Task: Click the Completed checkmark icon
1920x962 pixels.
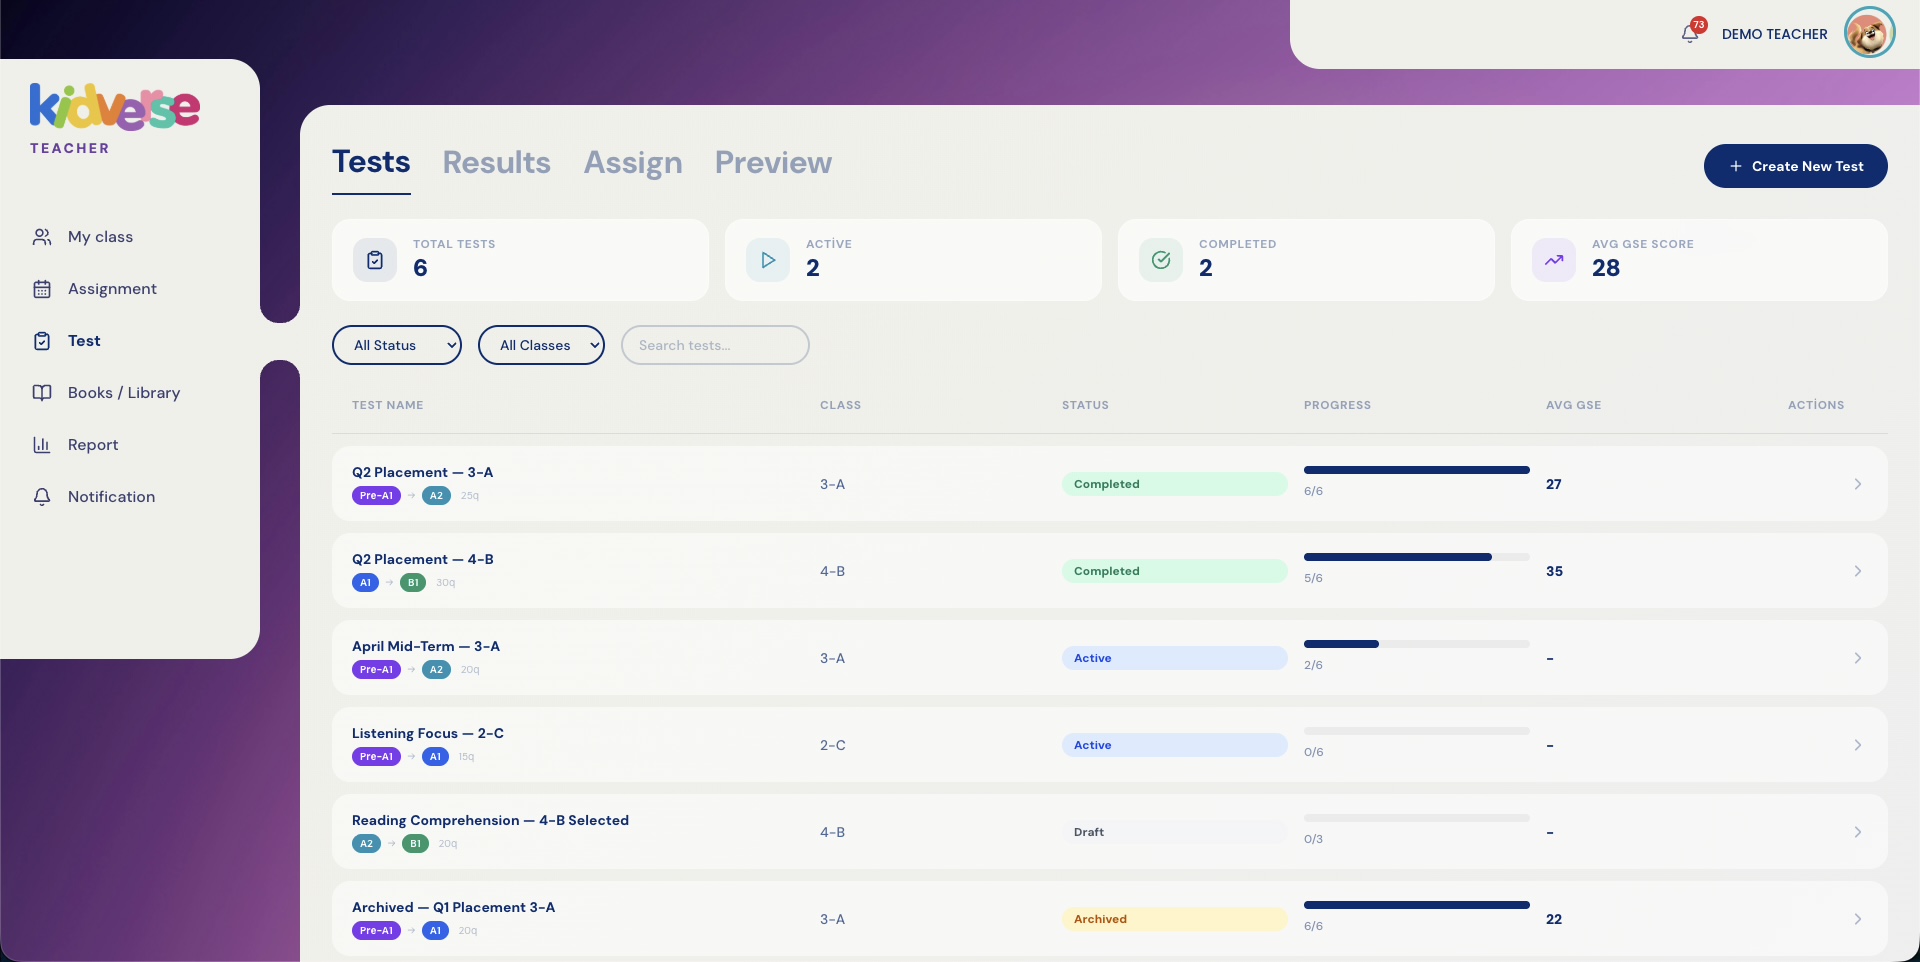Action: coord(1161,261)
